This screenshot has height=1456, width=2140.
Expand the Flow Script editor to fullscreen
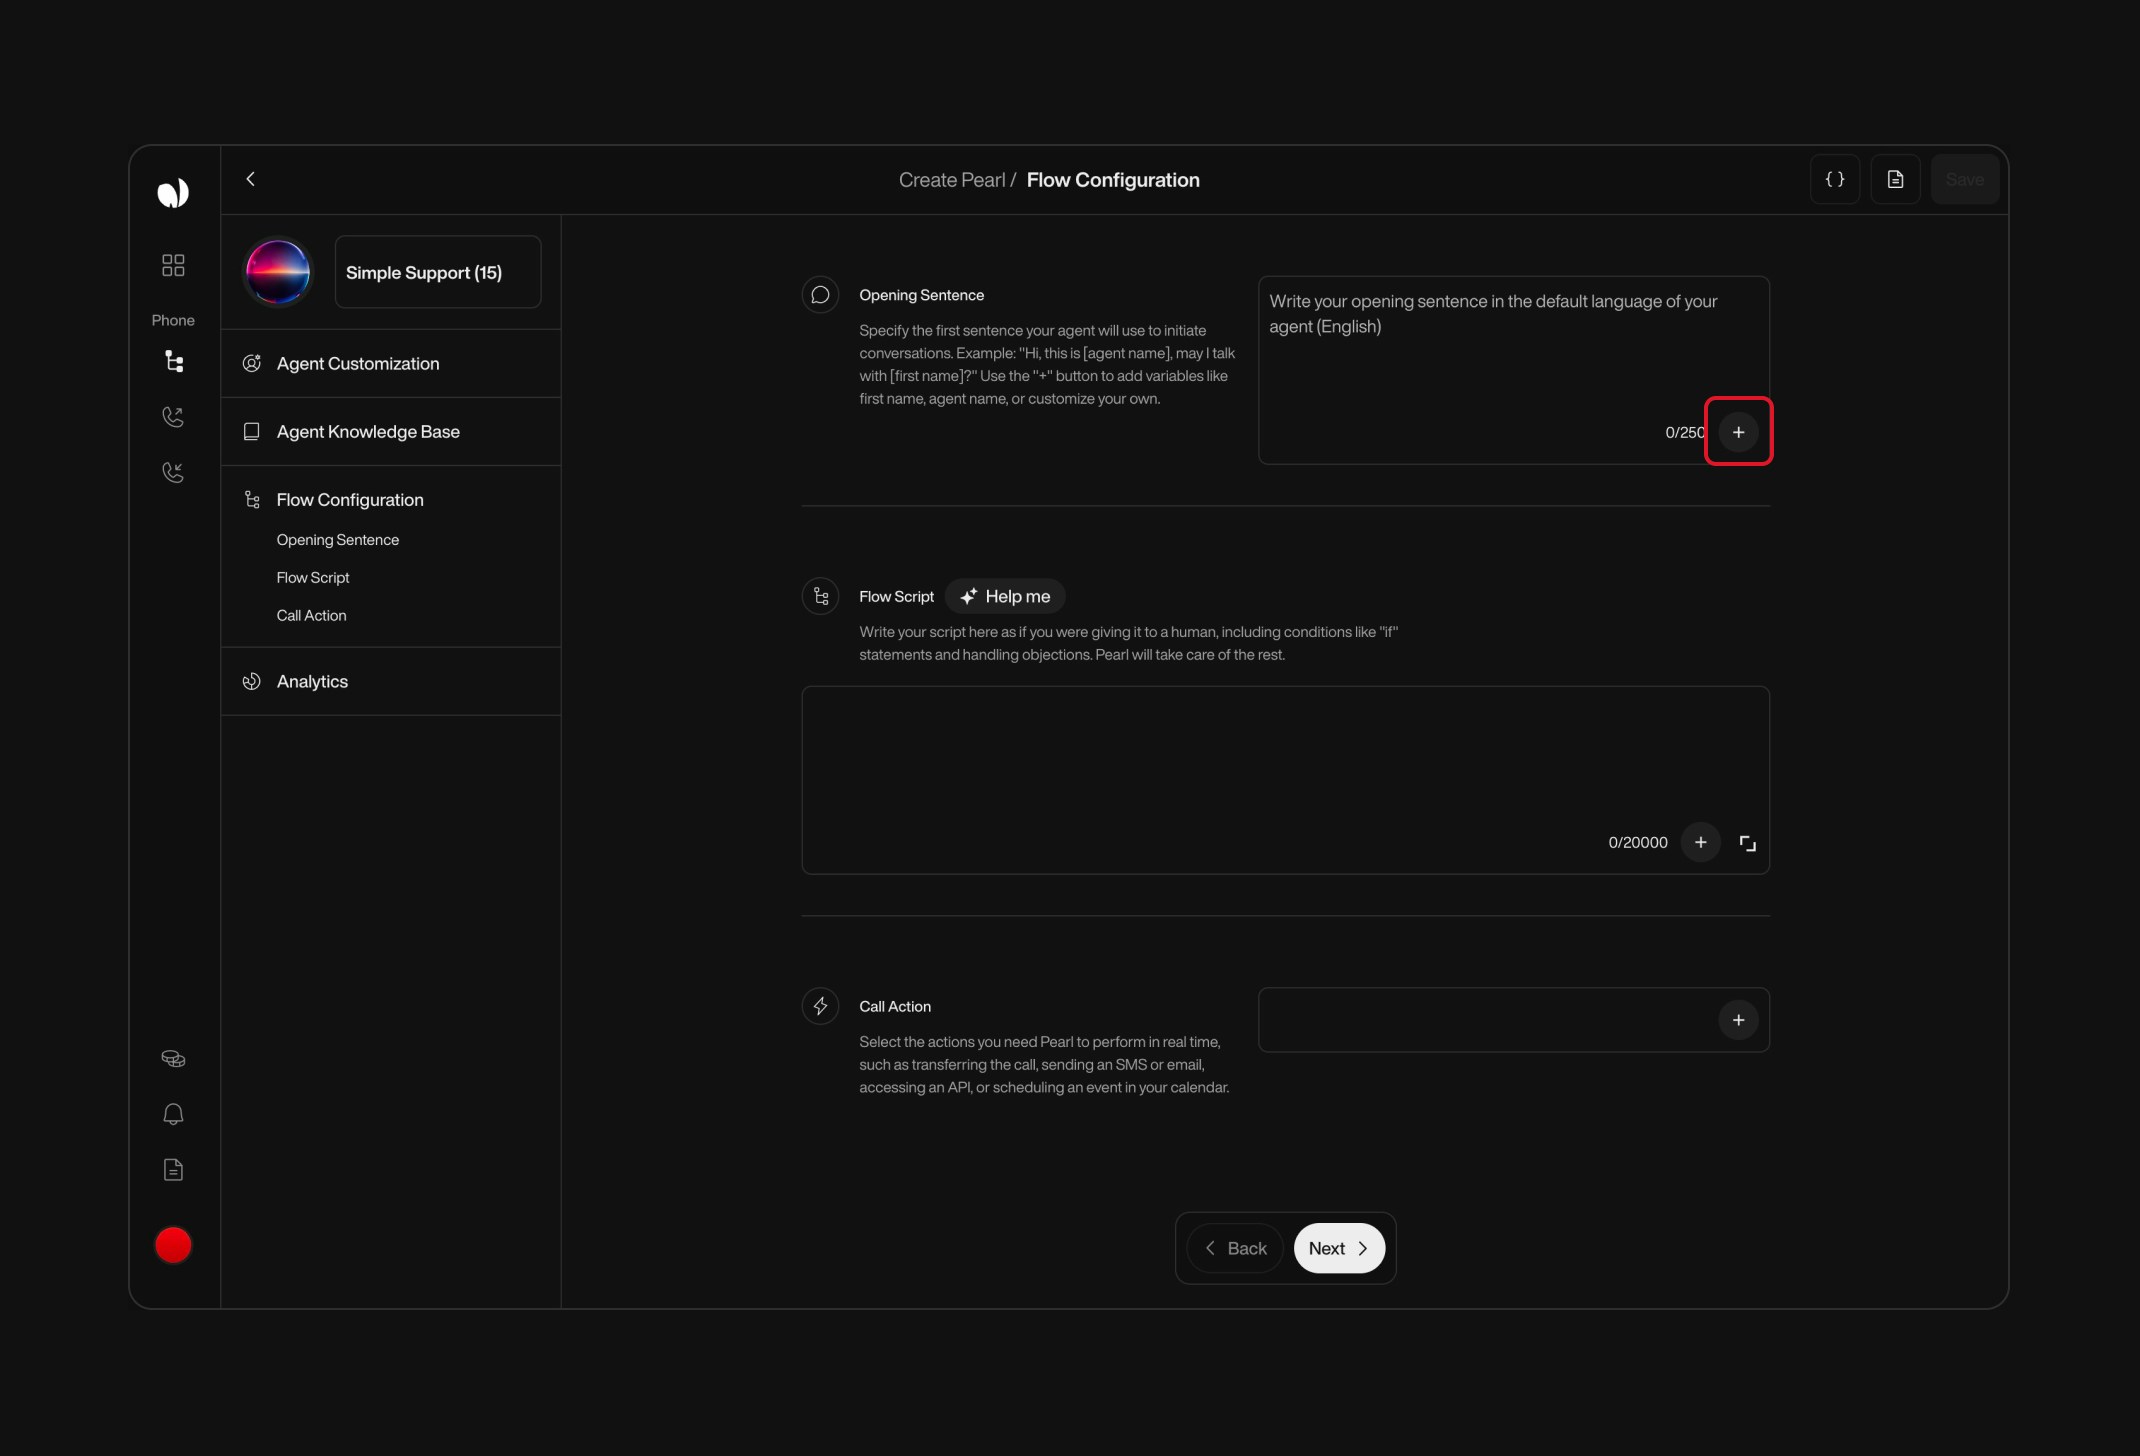coord(1747,842)
